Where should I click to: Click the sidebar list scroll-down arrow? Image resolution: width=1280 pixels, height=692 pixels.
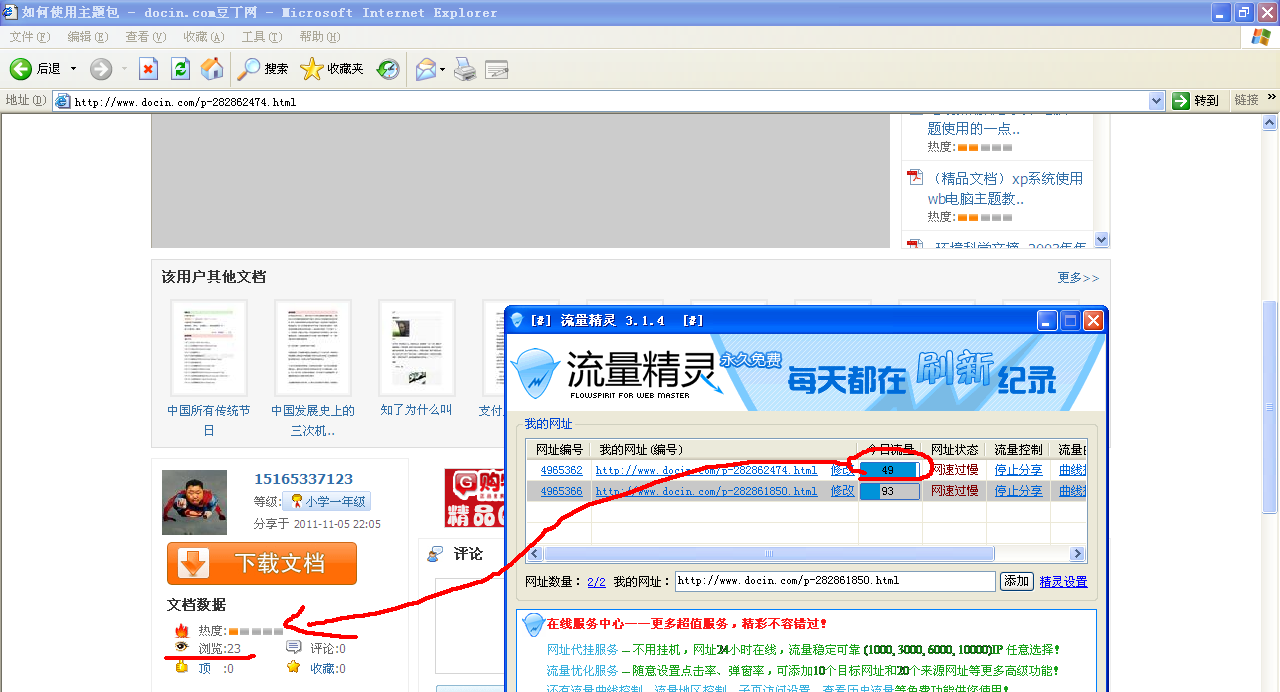1102,240
